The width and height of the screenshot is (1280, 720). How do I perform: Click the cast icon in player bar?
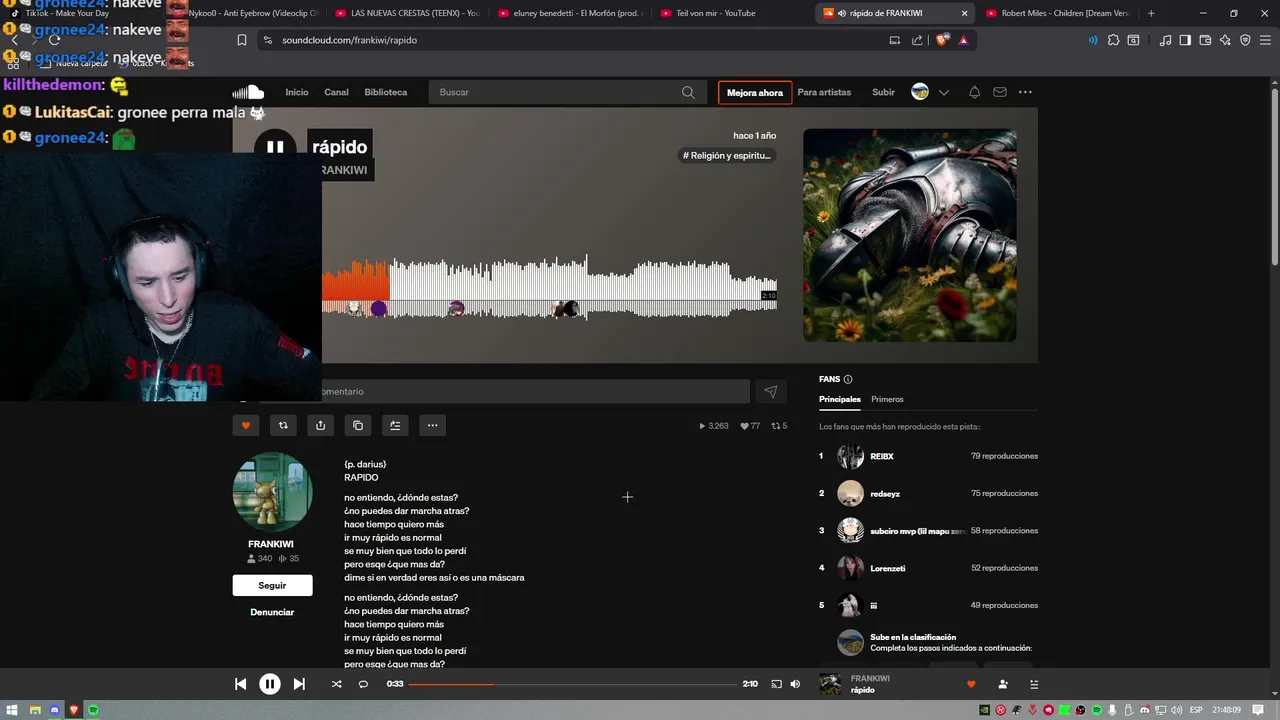point(776,684)
